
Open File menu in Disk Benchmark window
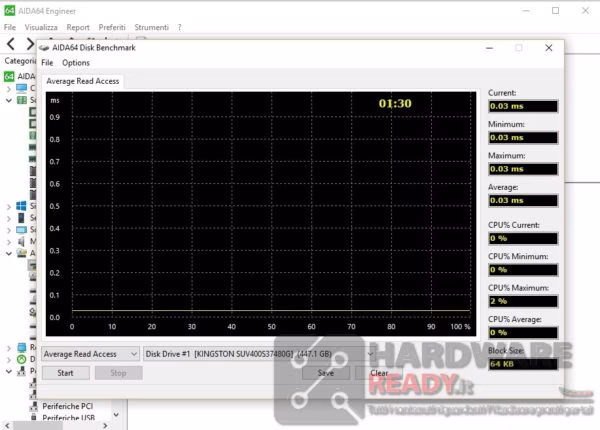point(47,63)
